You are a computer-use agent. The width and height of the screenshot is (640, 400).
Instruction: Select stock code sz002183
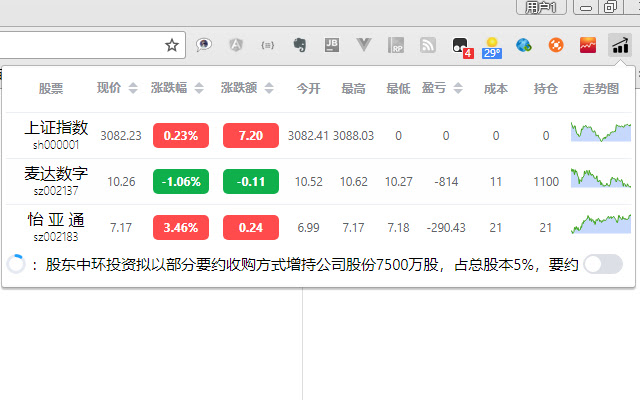56,237
